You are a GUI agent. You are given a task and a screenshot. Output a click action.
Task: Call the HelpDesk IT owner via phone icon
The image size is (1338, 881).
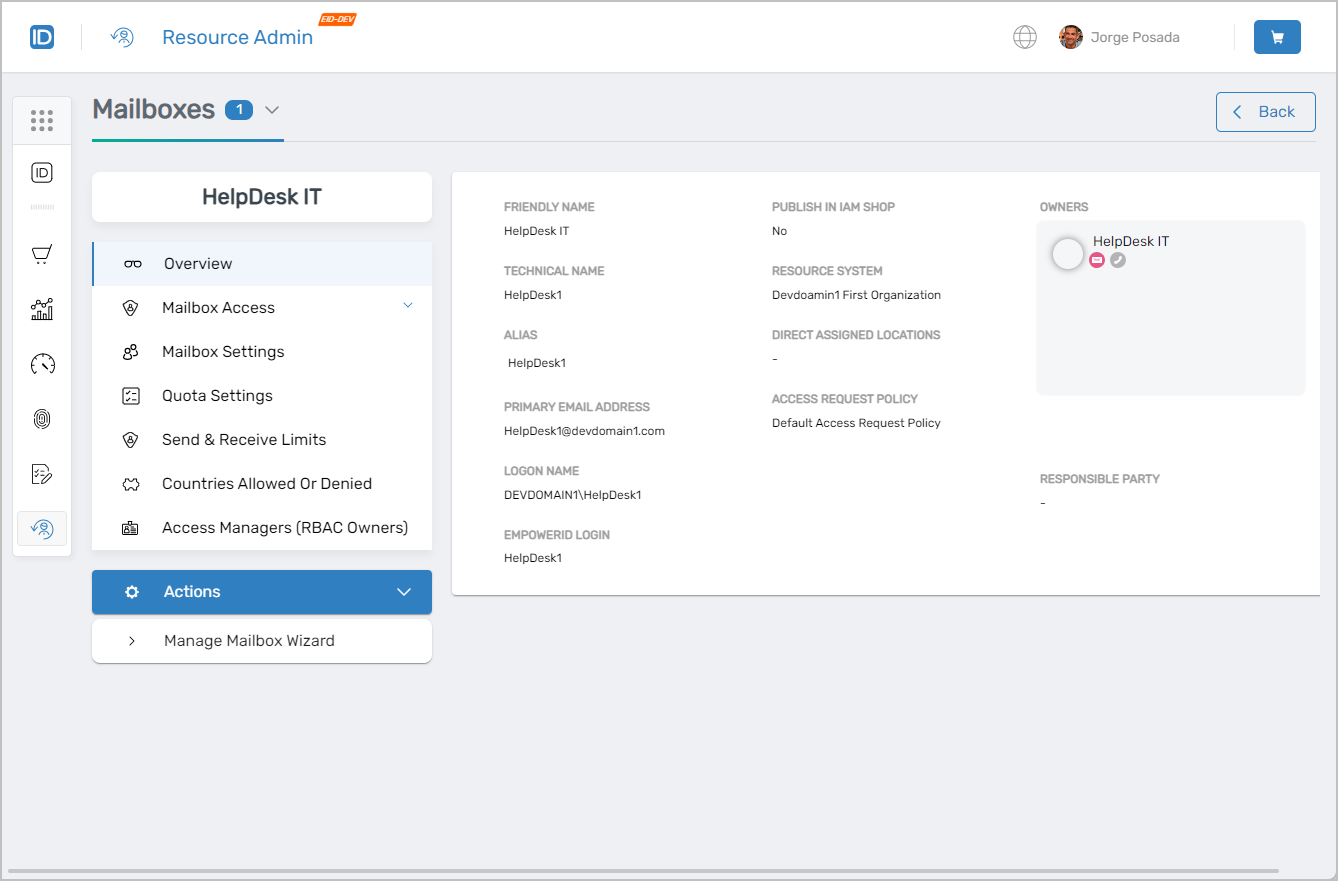click(x=1117, y=259)
